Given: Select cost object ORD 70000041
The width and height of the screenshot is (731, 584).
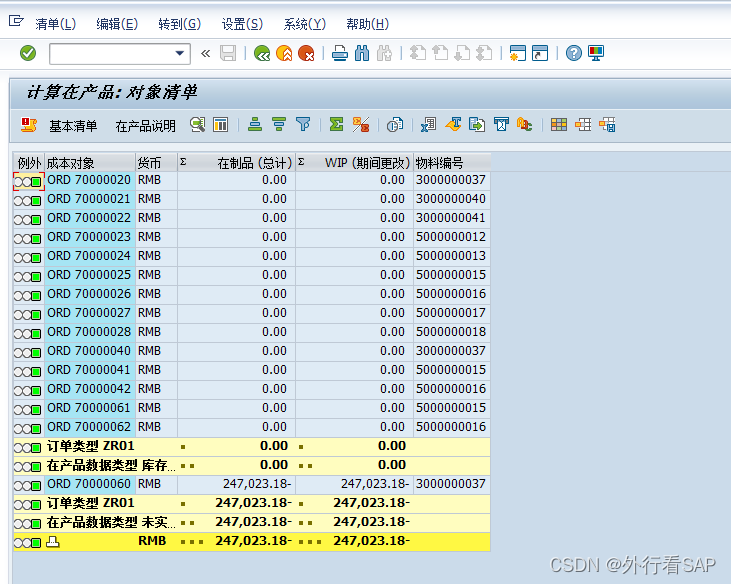Looking at the screenshot, I should 89,370.
